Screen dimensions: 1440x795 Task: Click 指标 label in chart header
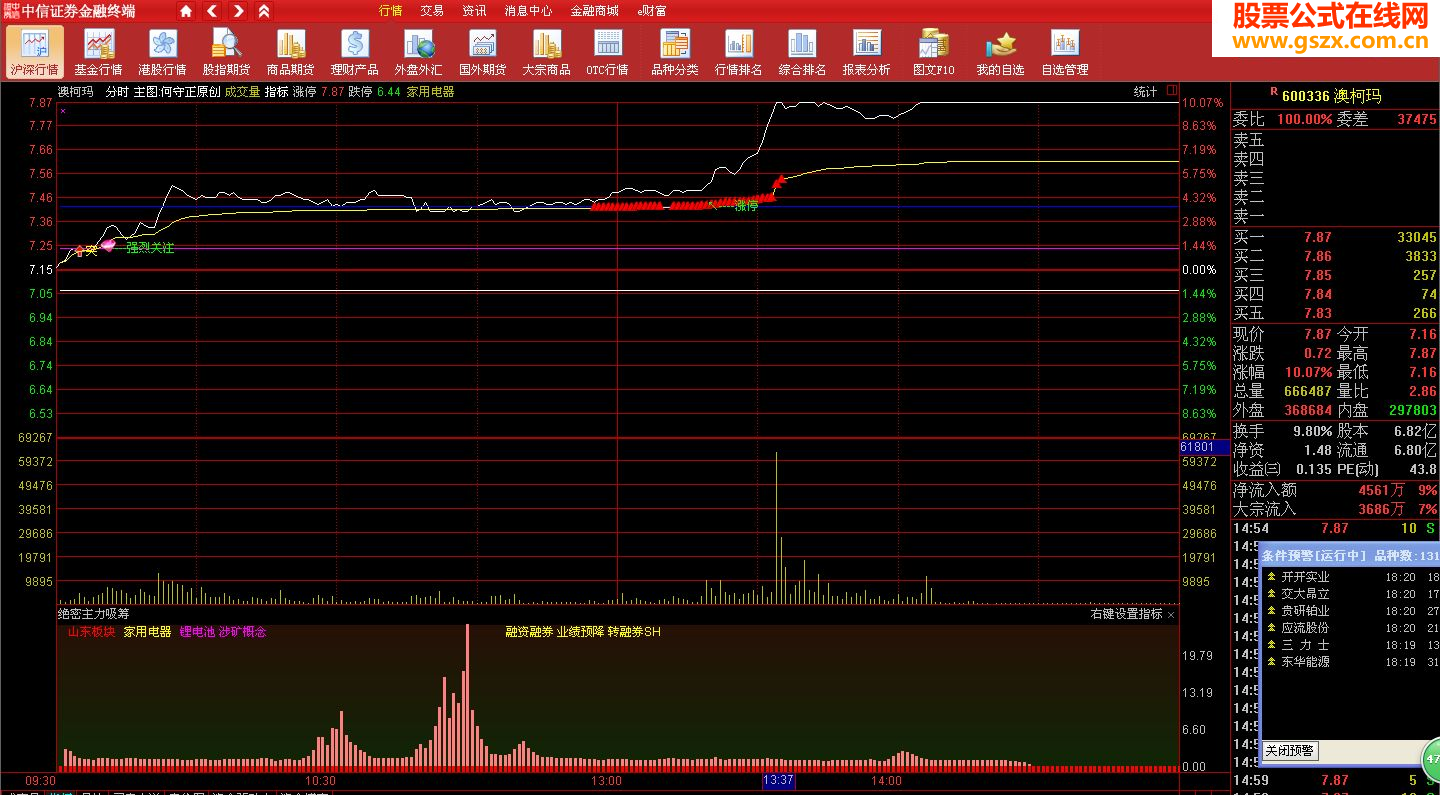click(276, 91)
